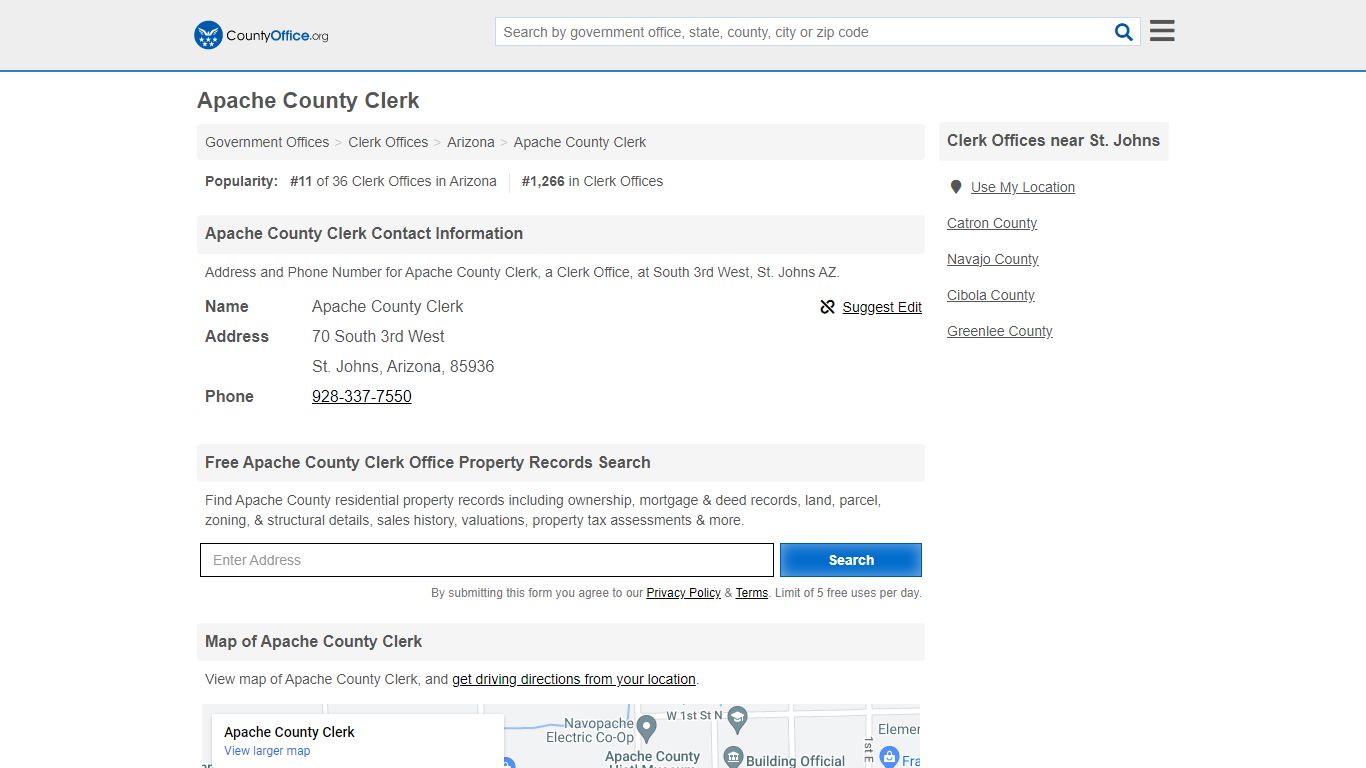
Task: Open Greenlee County clerk link
Action: pyautogui.click(x=1000, y=331)
